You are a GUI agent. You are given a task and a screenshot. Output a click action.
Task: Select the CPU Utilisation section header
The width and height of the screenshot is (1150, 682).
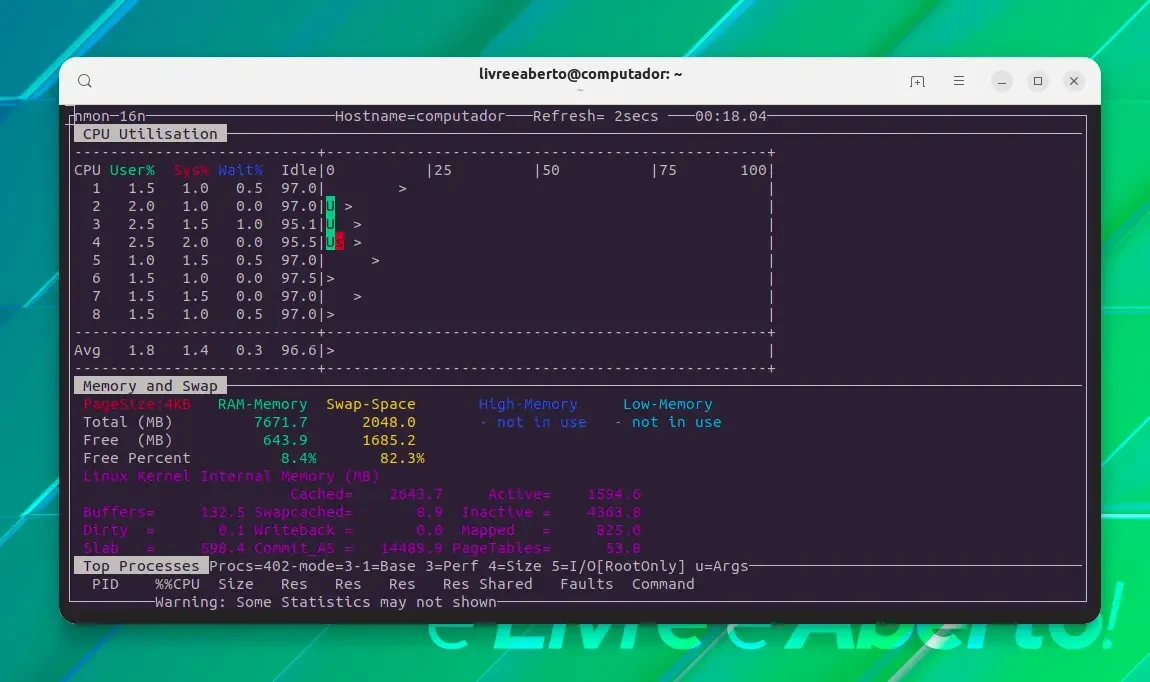coord(150,134)
